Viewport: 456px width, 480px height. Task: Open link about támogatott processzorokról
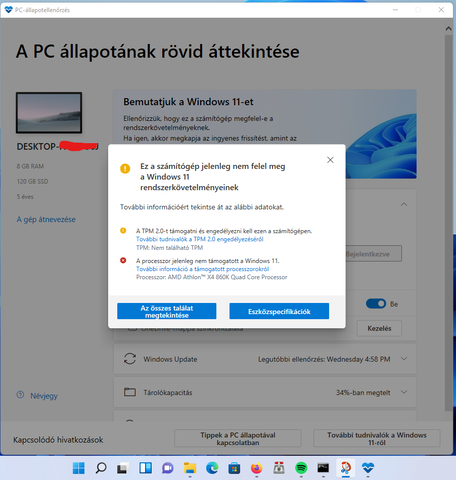click(202, 269)
